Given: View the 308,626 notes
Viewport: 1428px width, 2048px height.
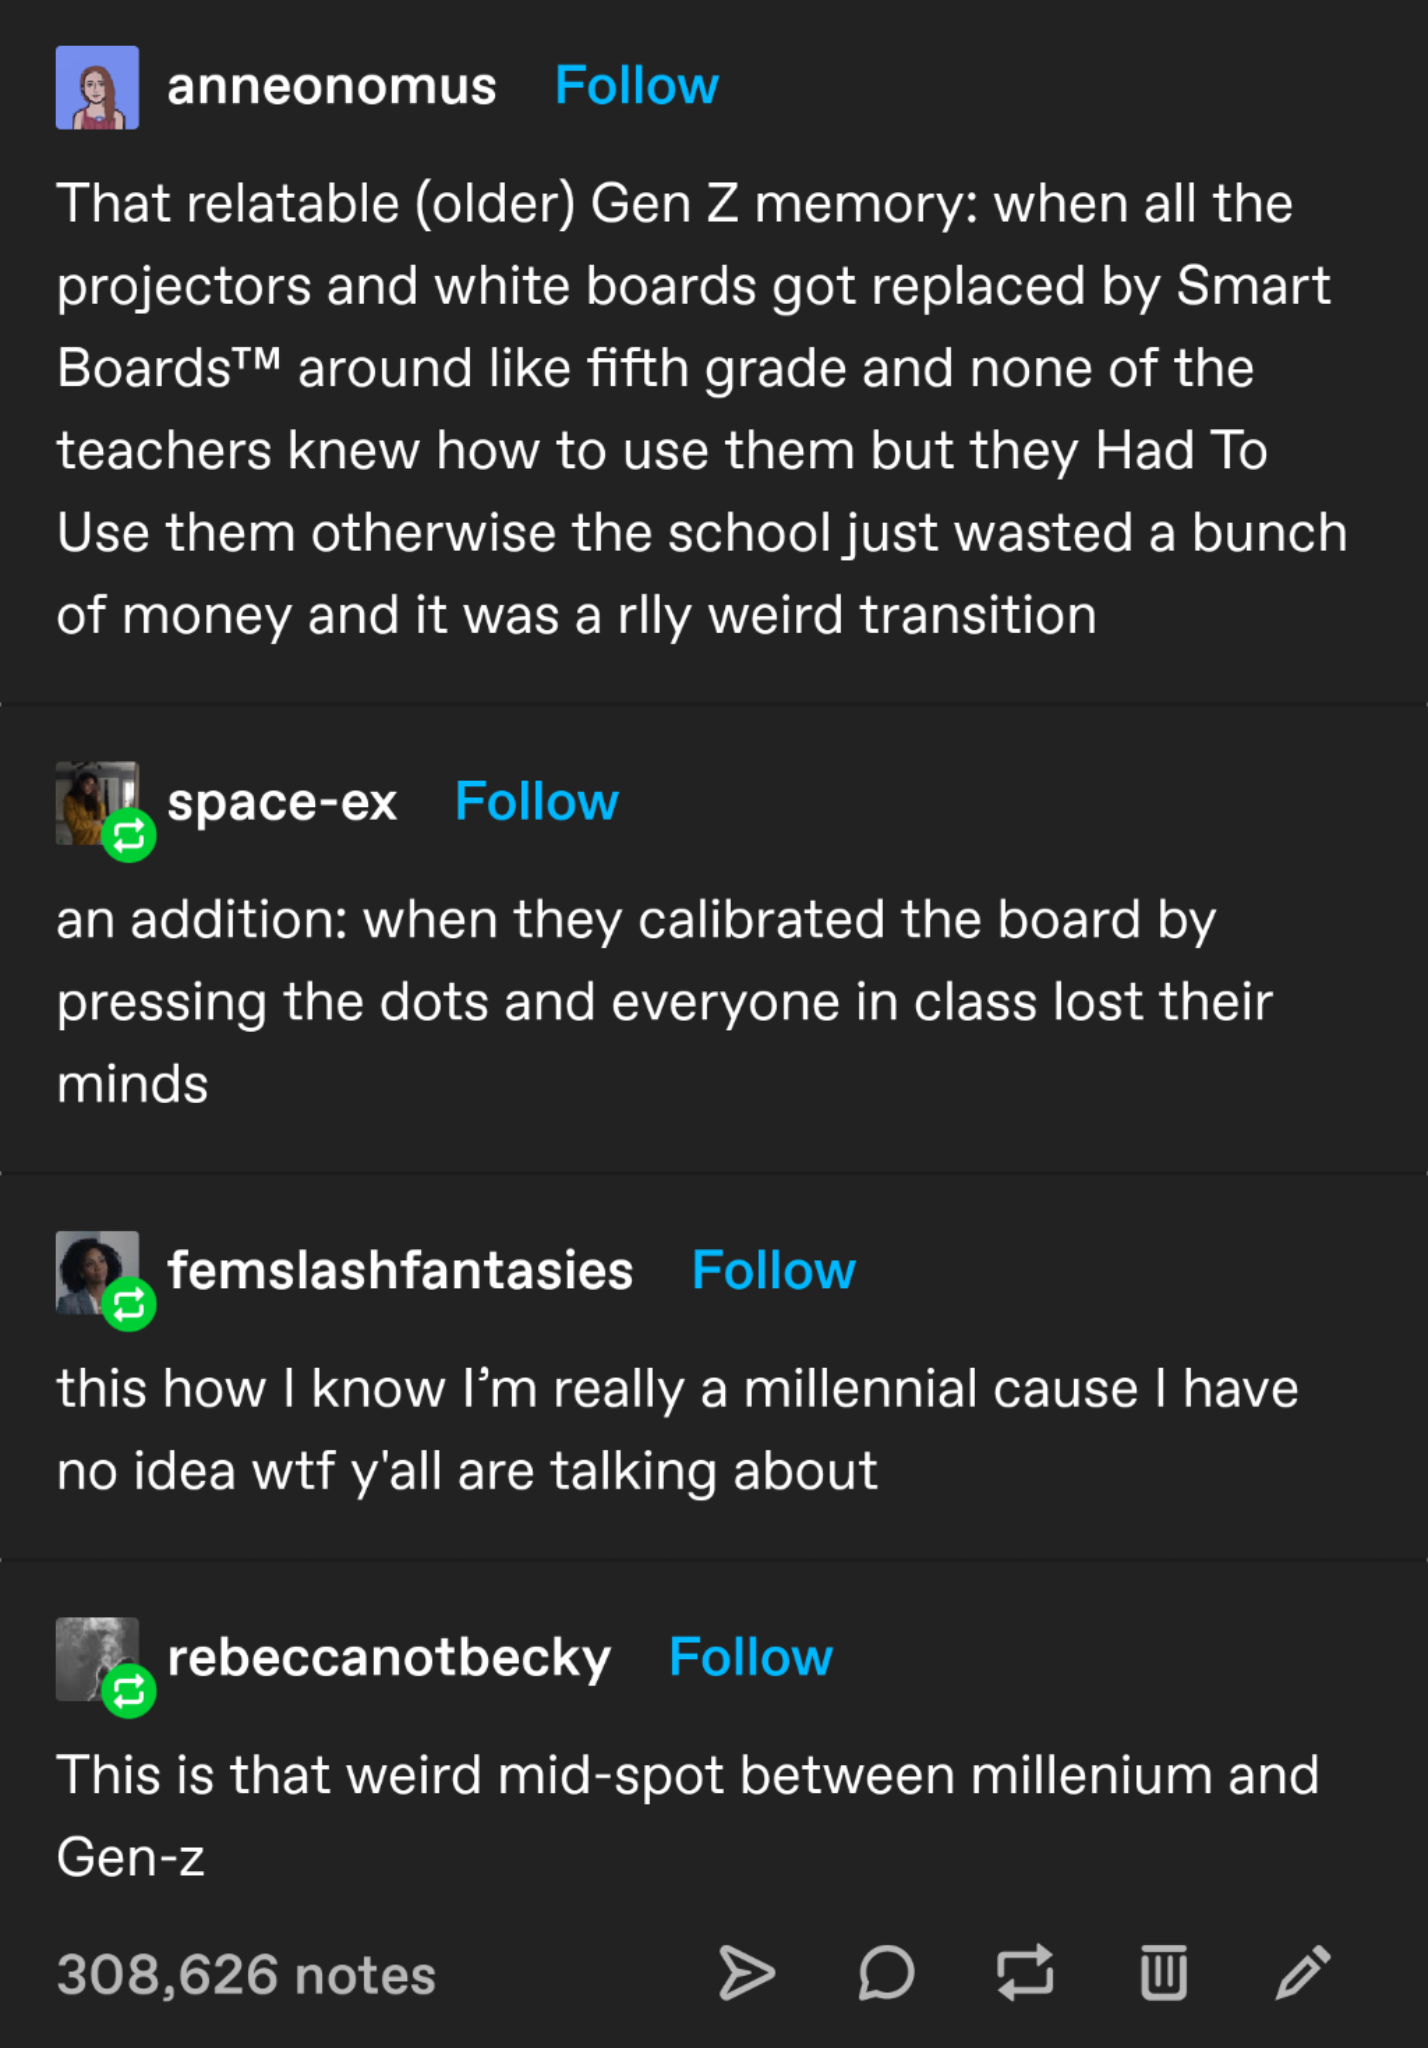Looking at the screenshot, I should pos(246,1975).
